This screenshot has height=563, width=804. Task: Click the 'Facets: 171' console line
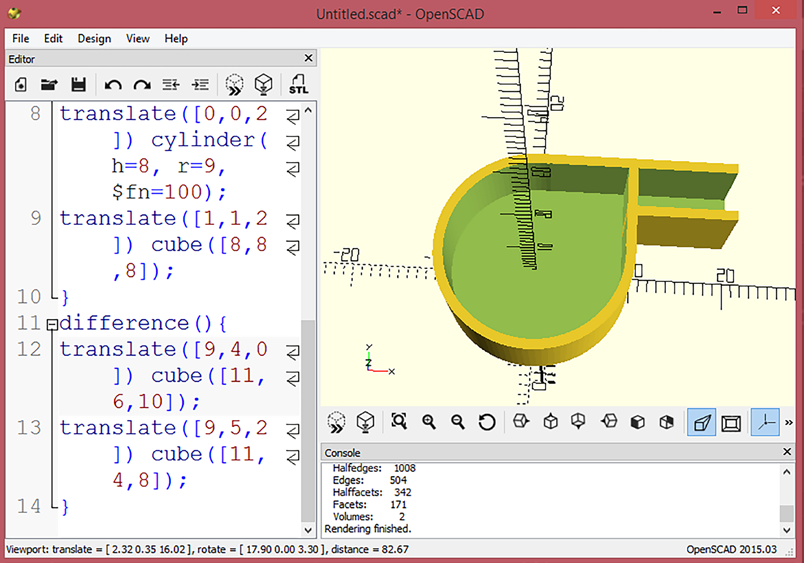pyautogui.click(x=369, y=505)
